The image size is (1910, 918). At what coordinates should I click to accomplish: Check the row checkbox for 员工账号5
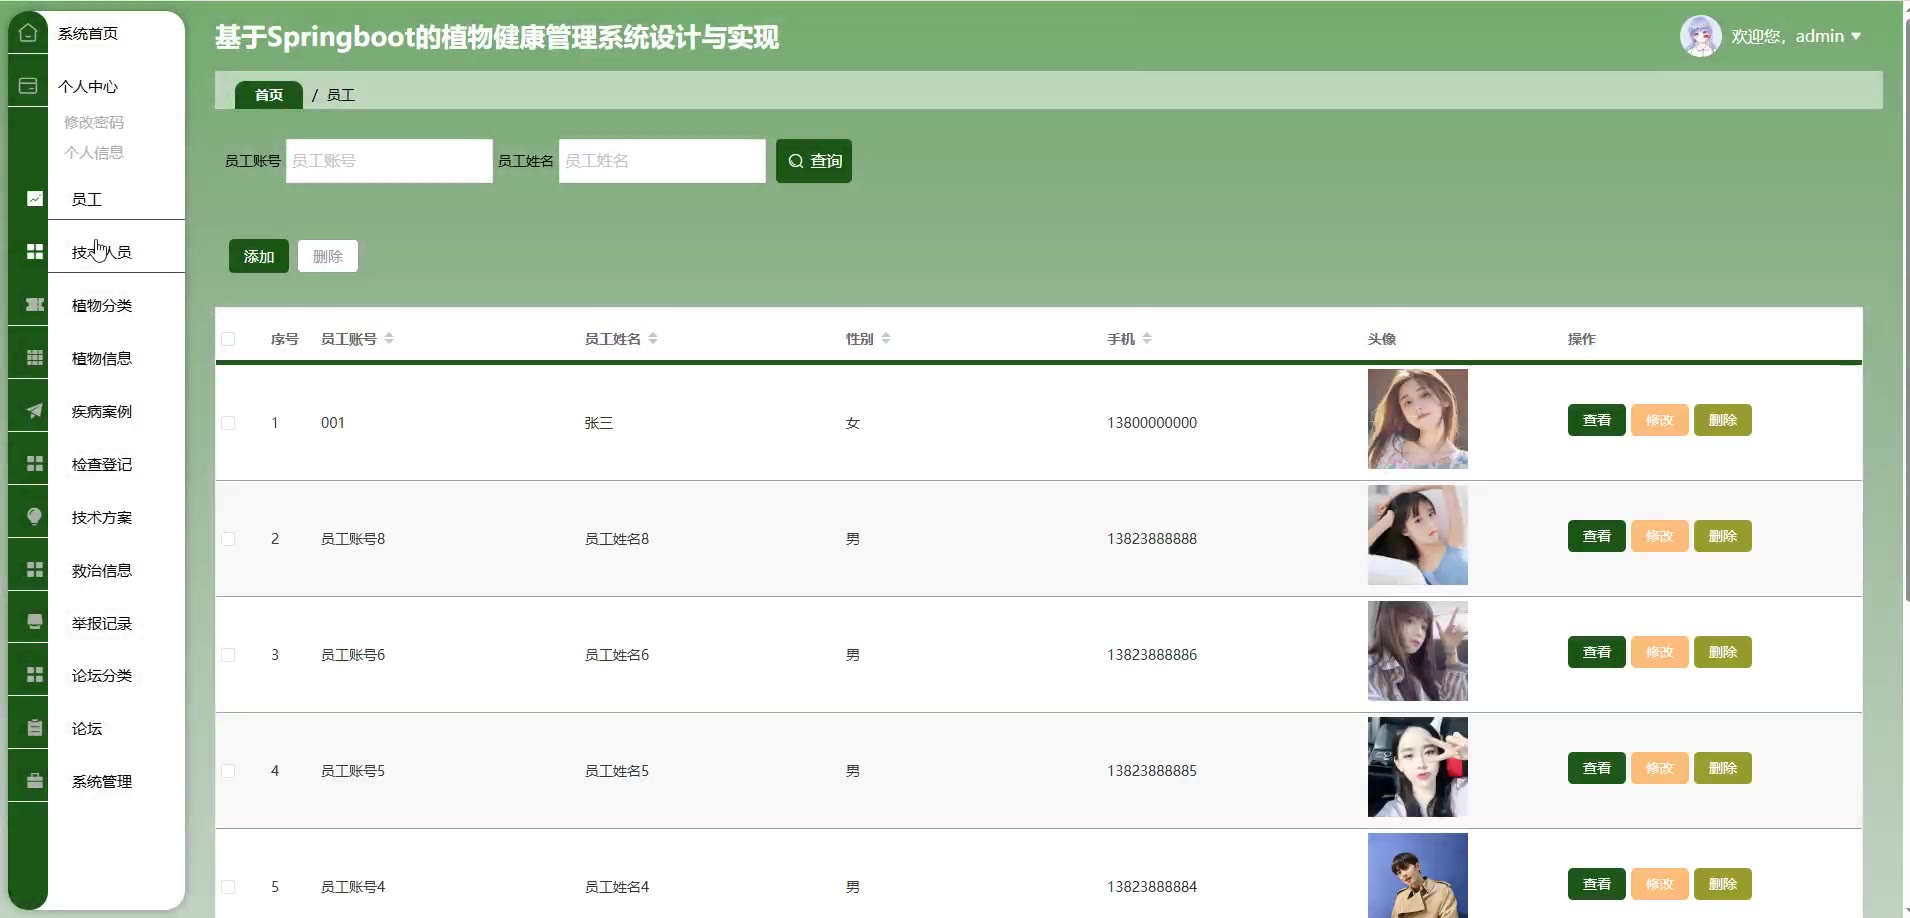(228, 771)
